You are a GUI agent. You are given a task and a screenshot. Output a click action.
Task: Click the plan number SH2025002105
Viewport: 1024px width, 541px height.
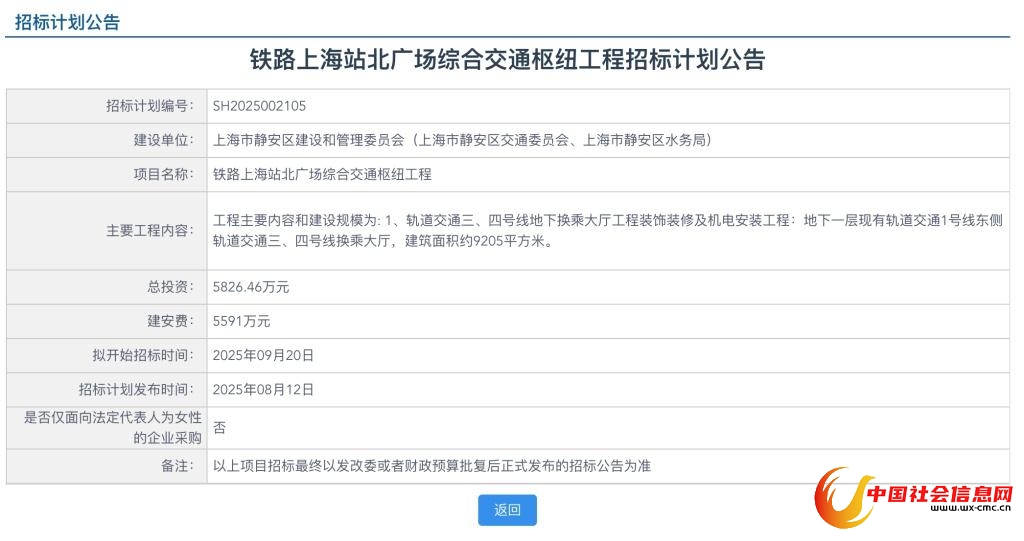(x=260, y=105)
